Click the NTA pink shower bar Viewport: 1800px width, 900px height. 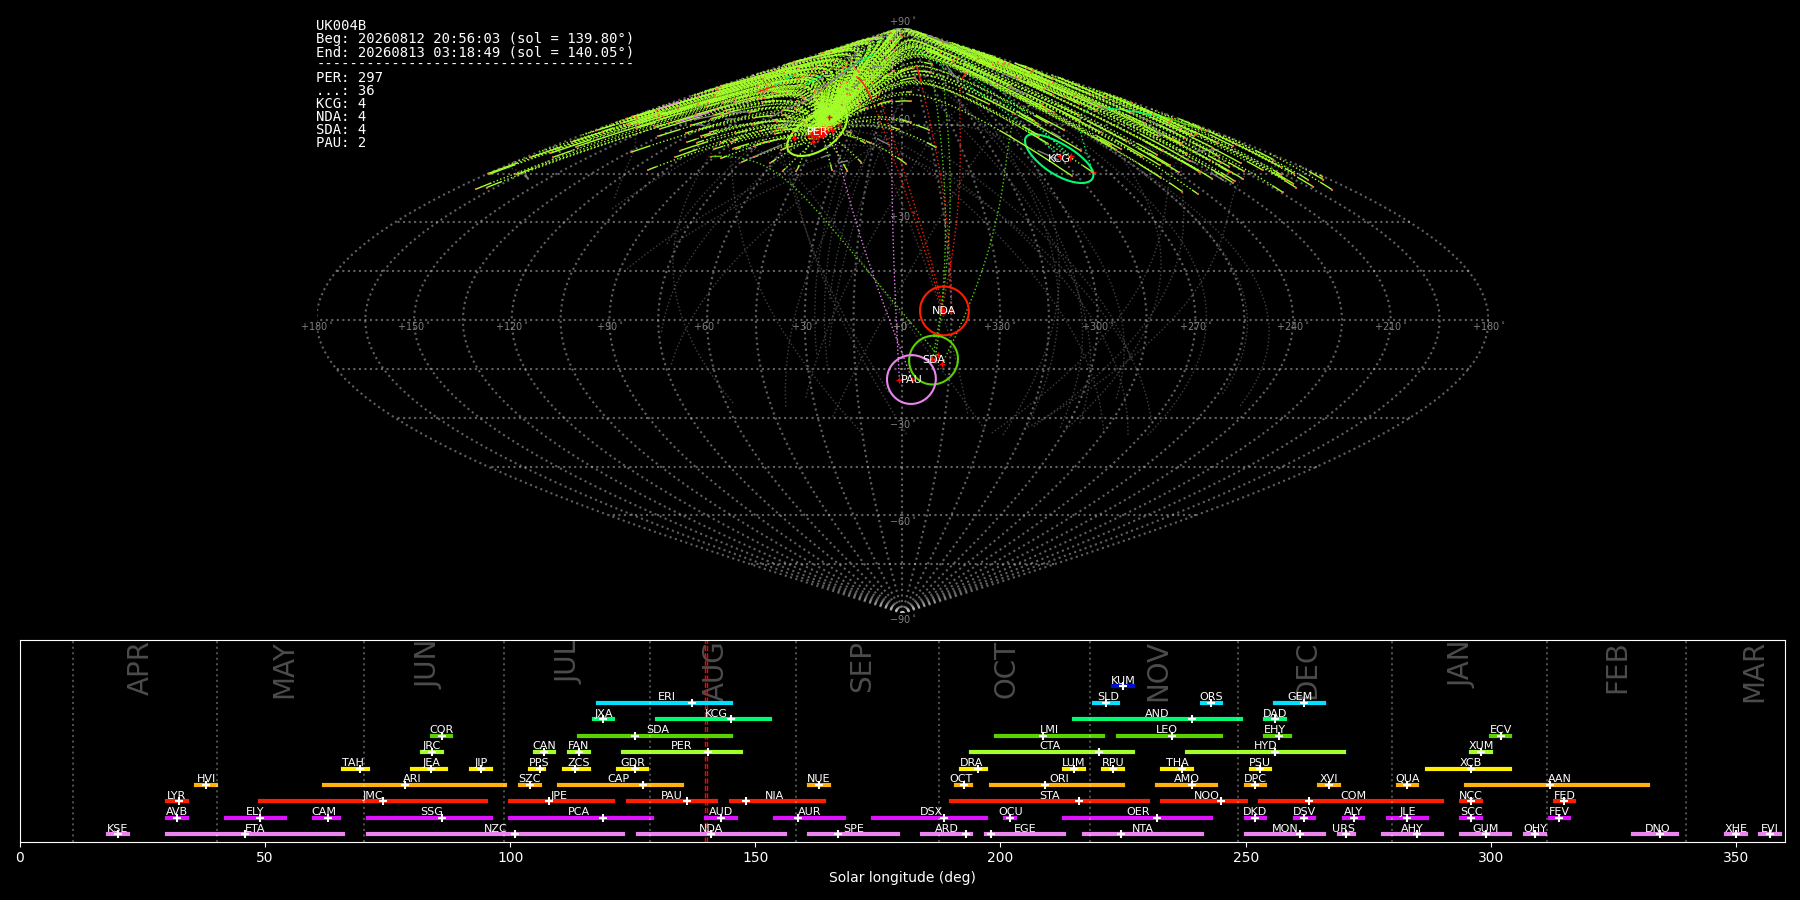pyautogui.click(x=1142, y=834)
